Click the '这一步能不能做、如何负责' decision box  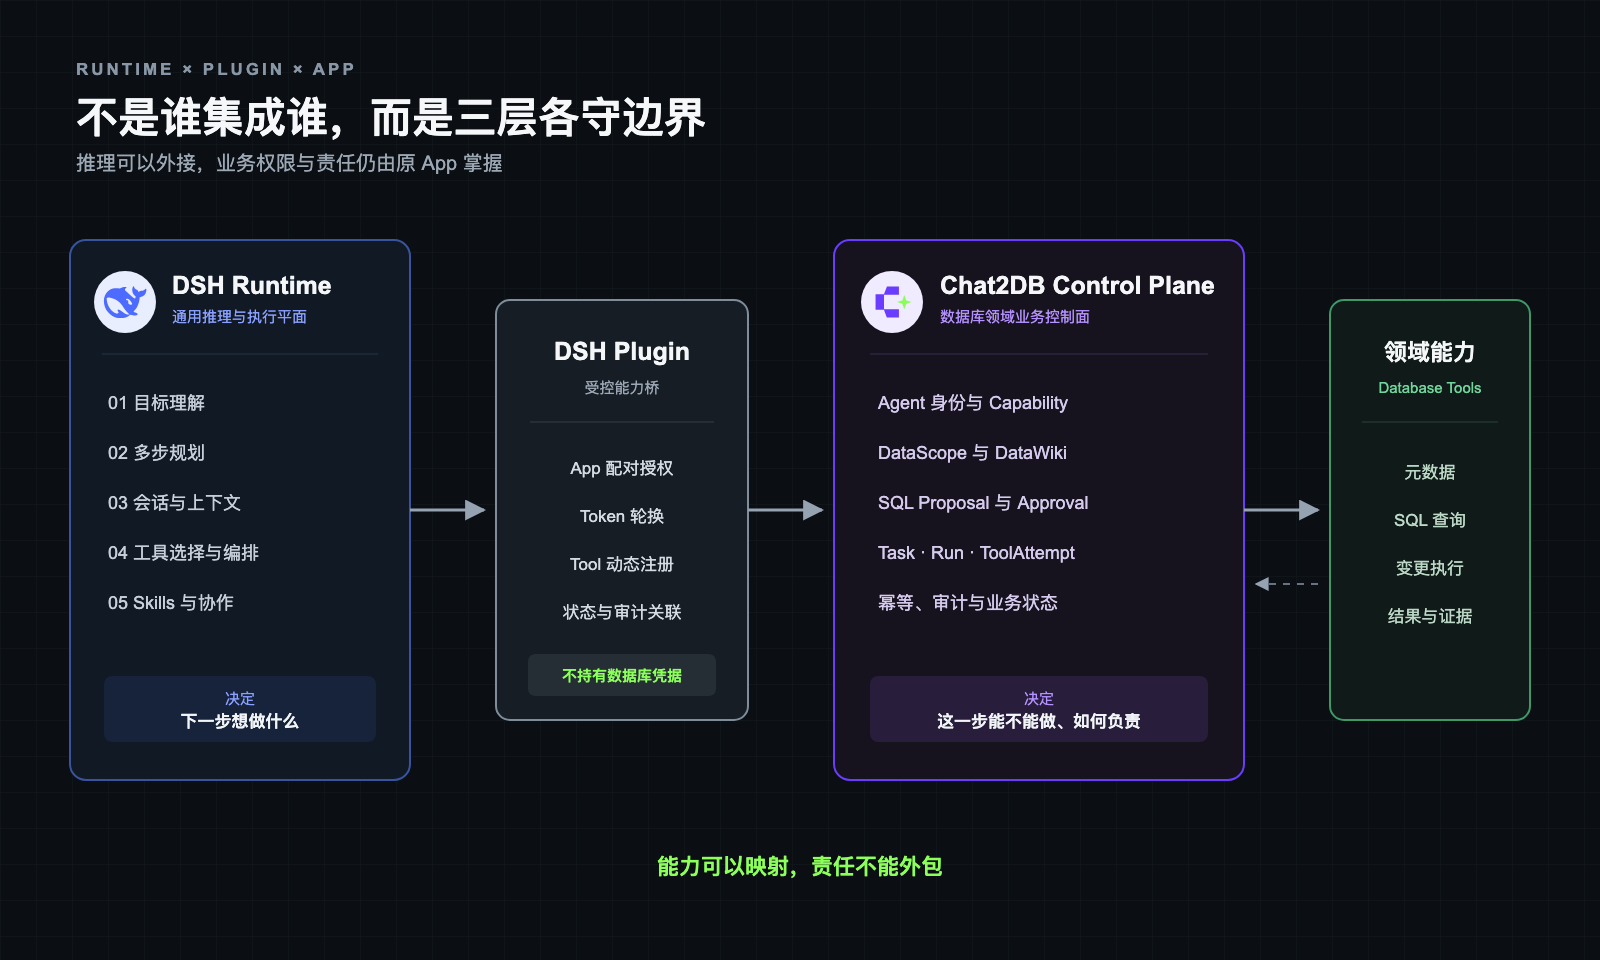coord(1039,709)
